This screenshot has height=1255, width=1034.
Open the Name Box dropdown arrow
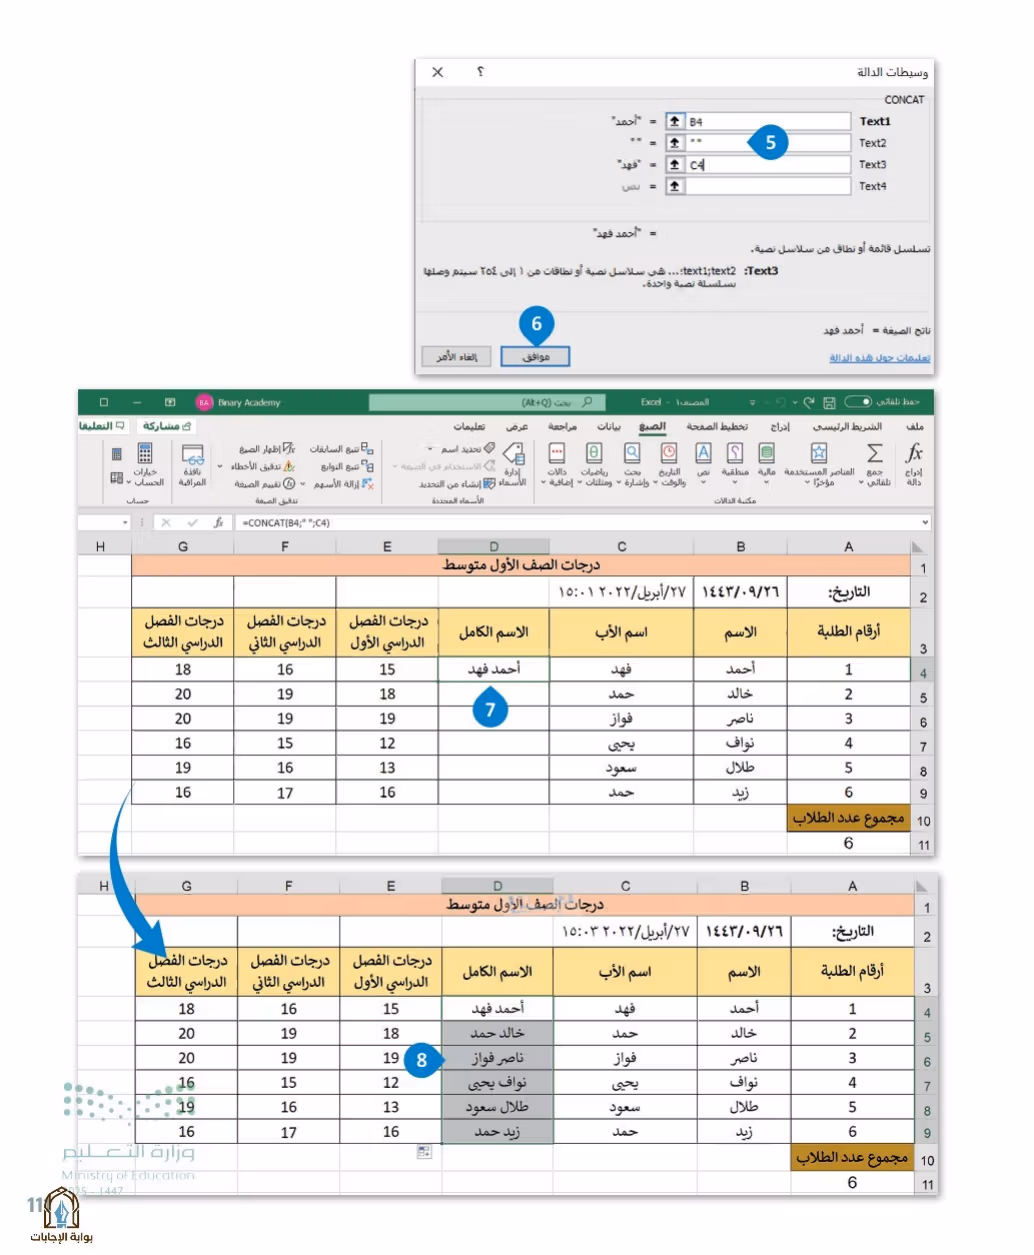tap(125, 522)
